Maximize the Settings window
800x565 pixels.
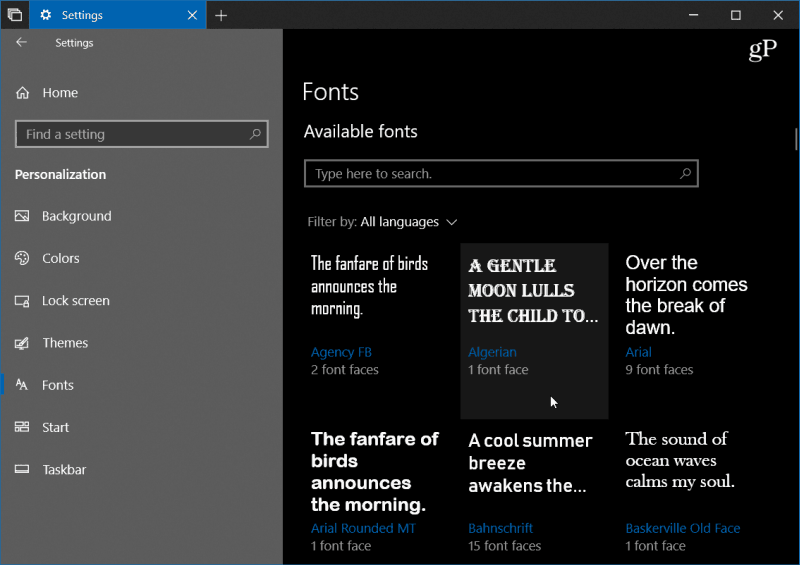tap(736, 15)
